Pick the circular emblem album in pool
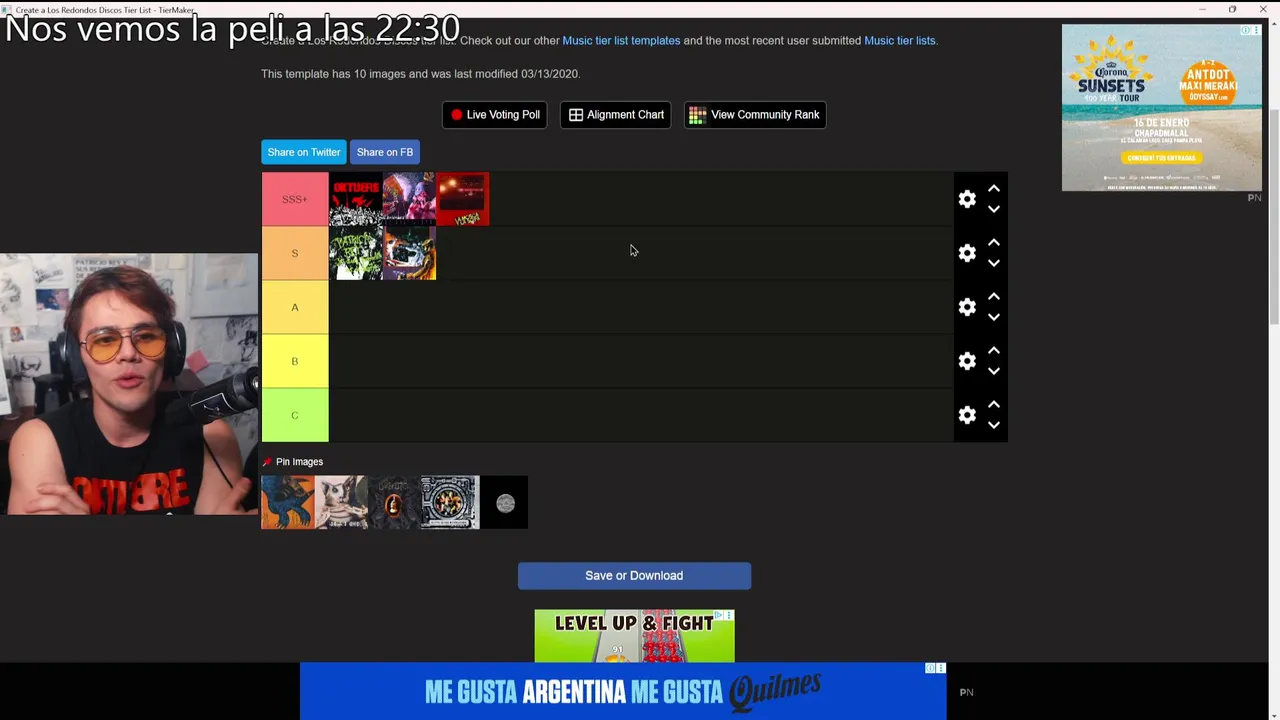This screenshot has height=720, width=1280. 450,502
